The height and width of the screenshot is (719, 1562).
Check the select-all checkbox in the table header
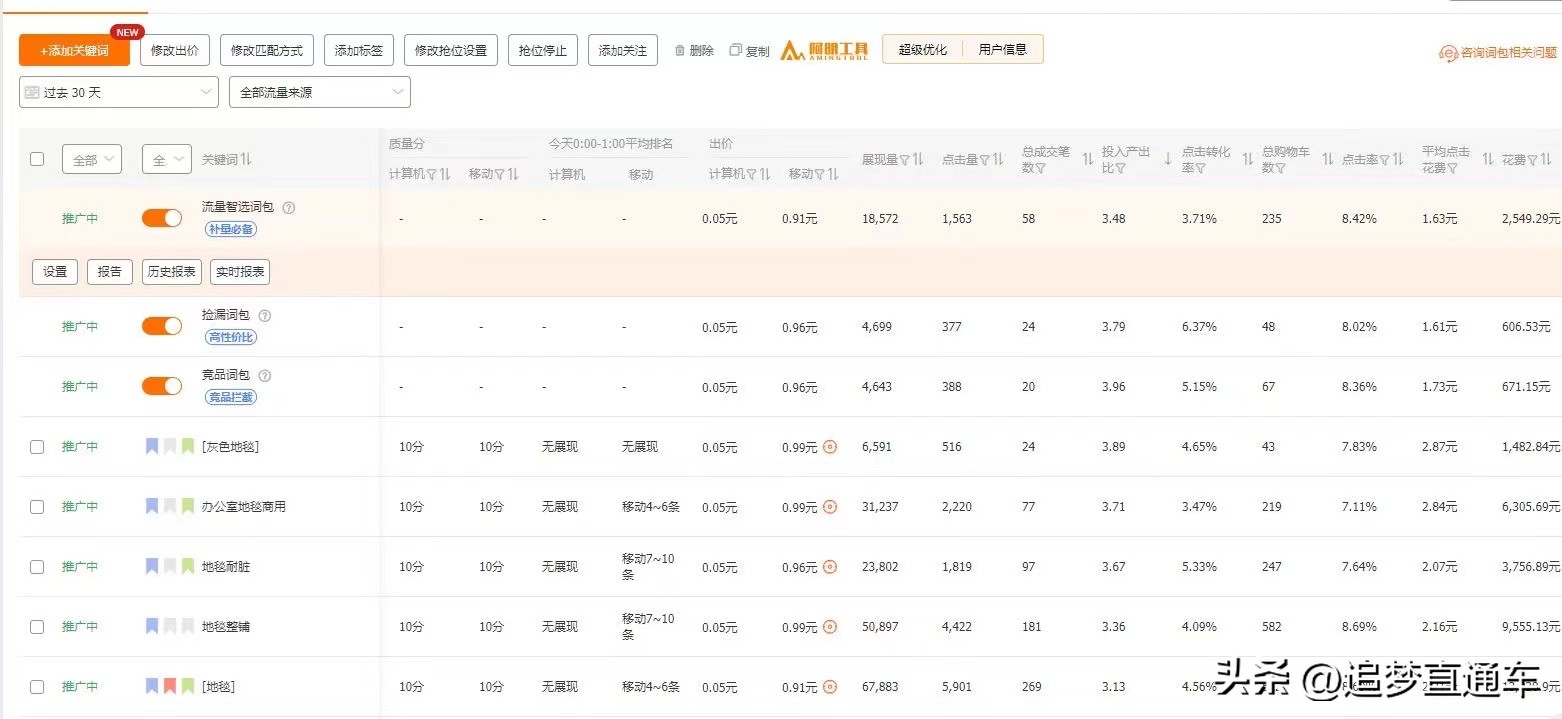(x=37, y=158)
